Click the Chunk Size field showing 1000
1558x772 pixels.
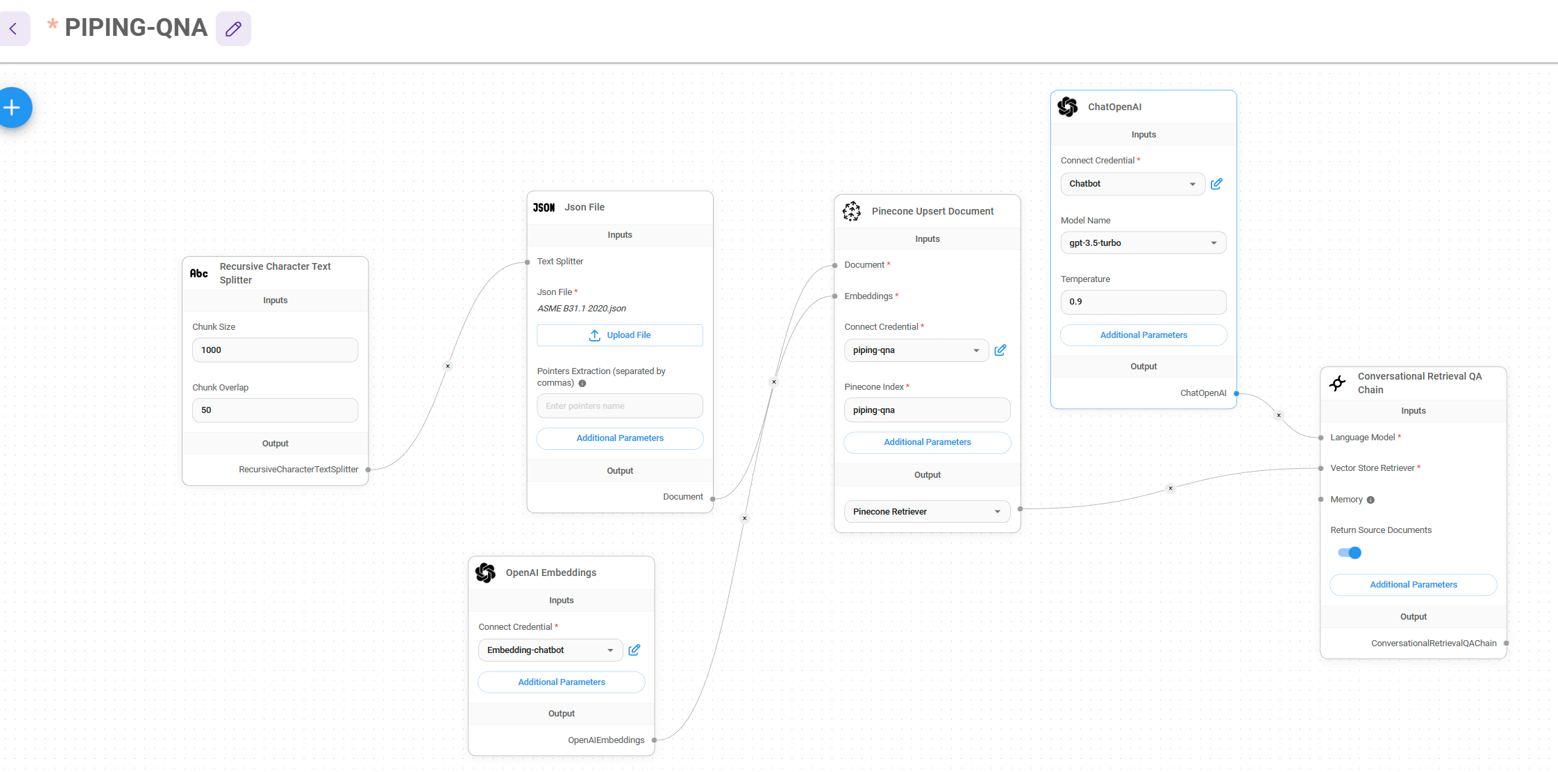275,350
